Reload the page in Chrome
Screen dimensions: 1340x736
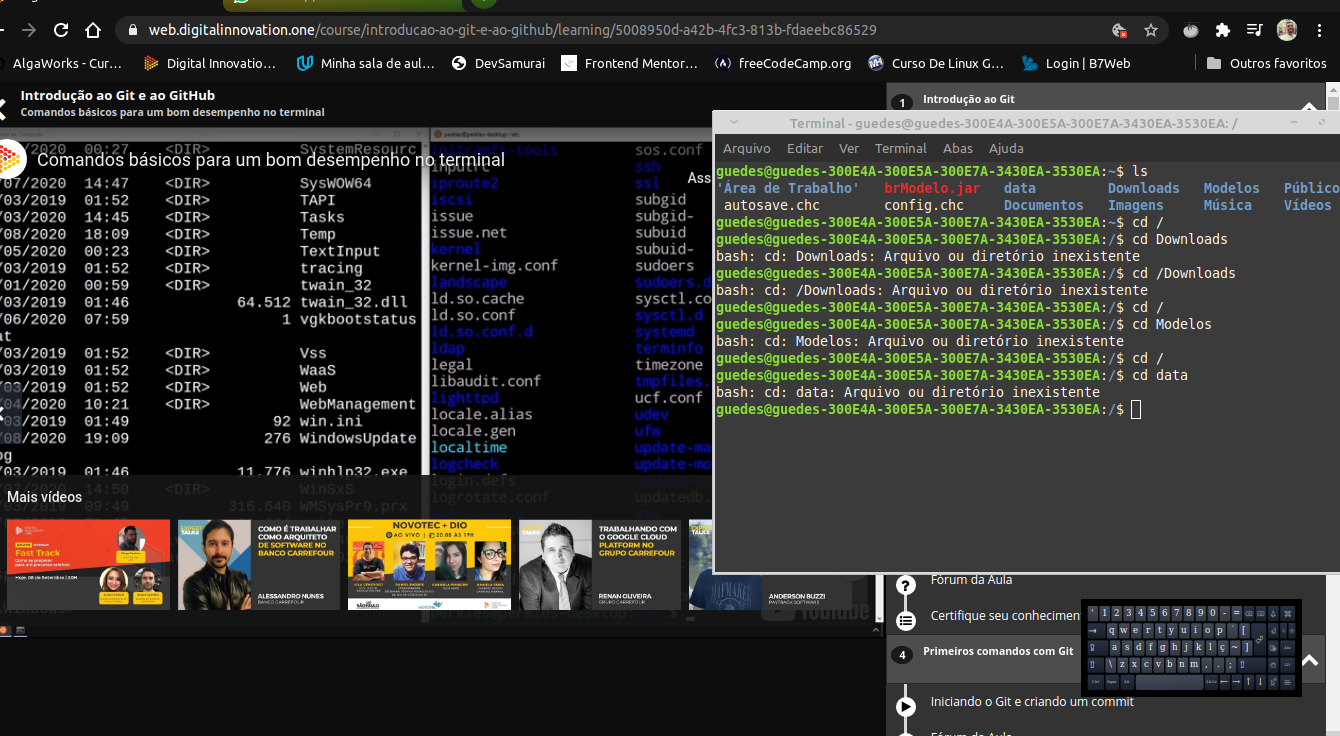pyautogui.click(x=62, y=30)
